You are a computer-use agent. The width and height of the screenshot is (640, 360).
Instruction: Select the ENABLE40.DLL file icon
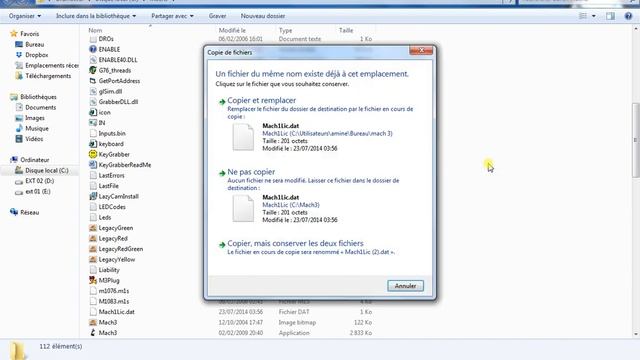click(93, 60)
